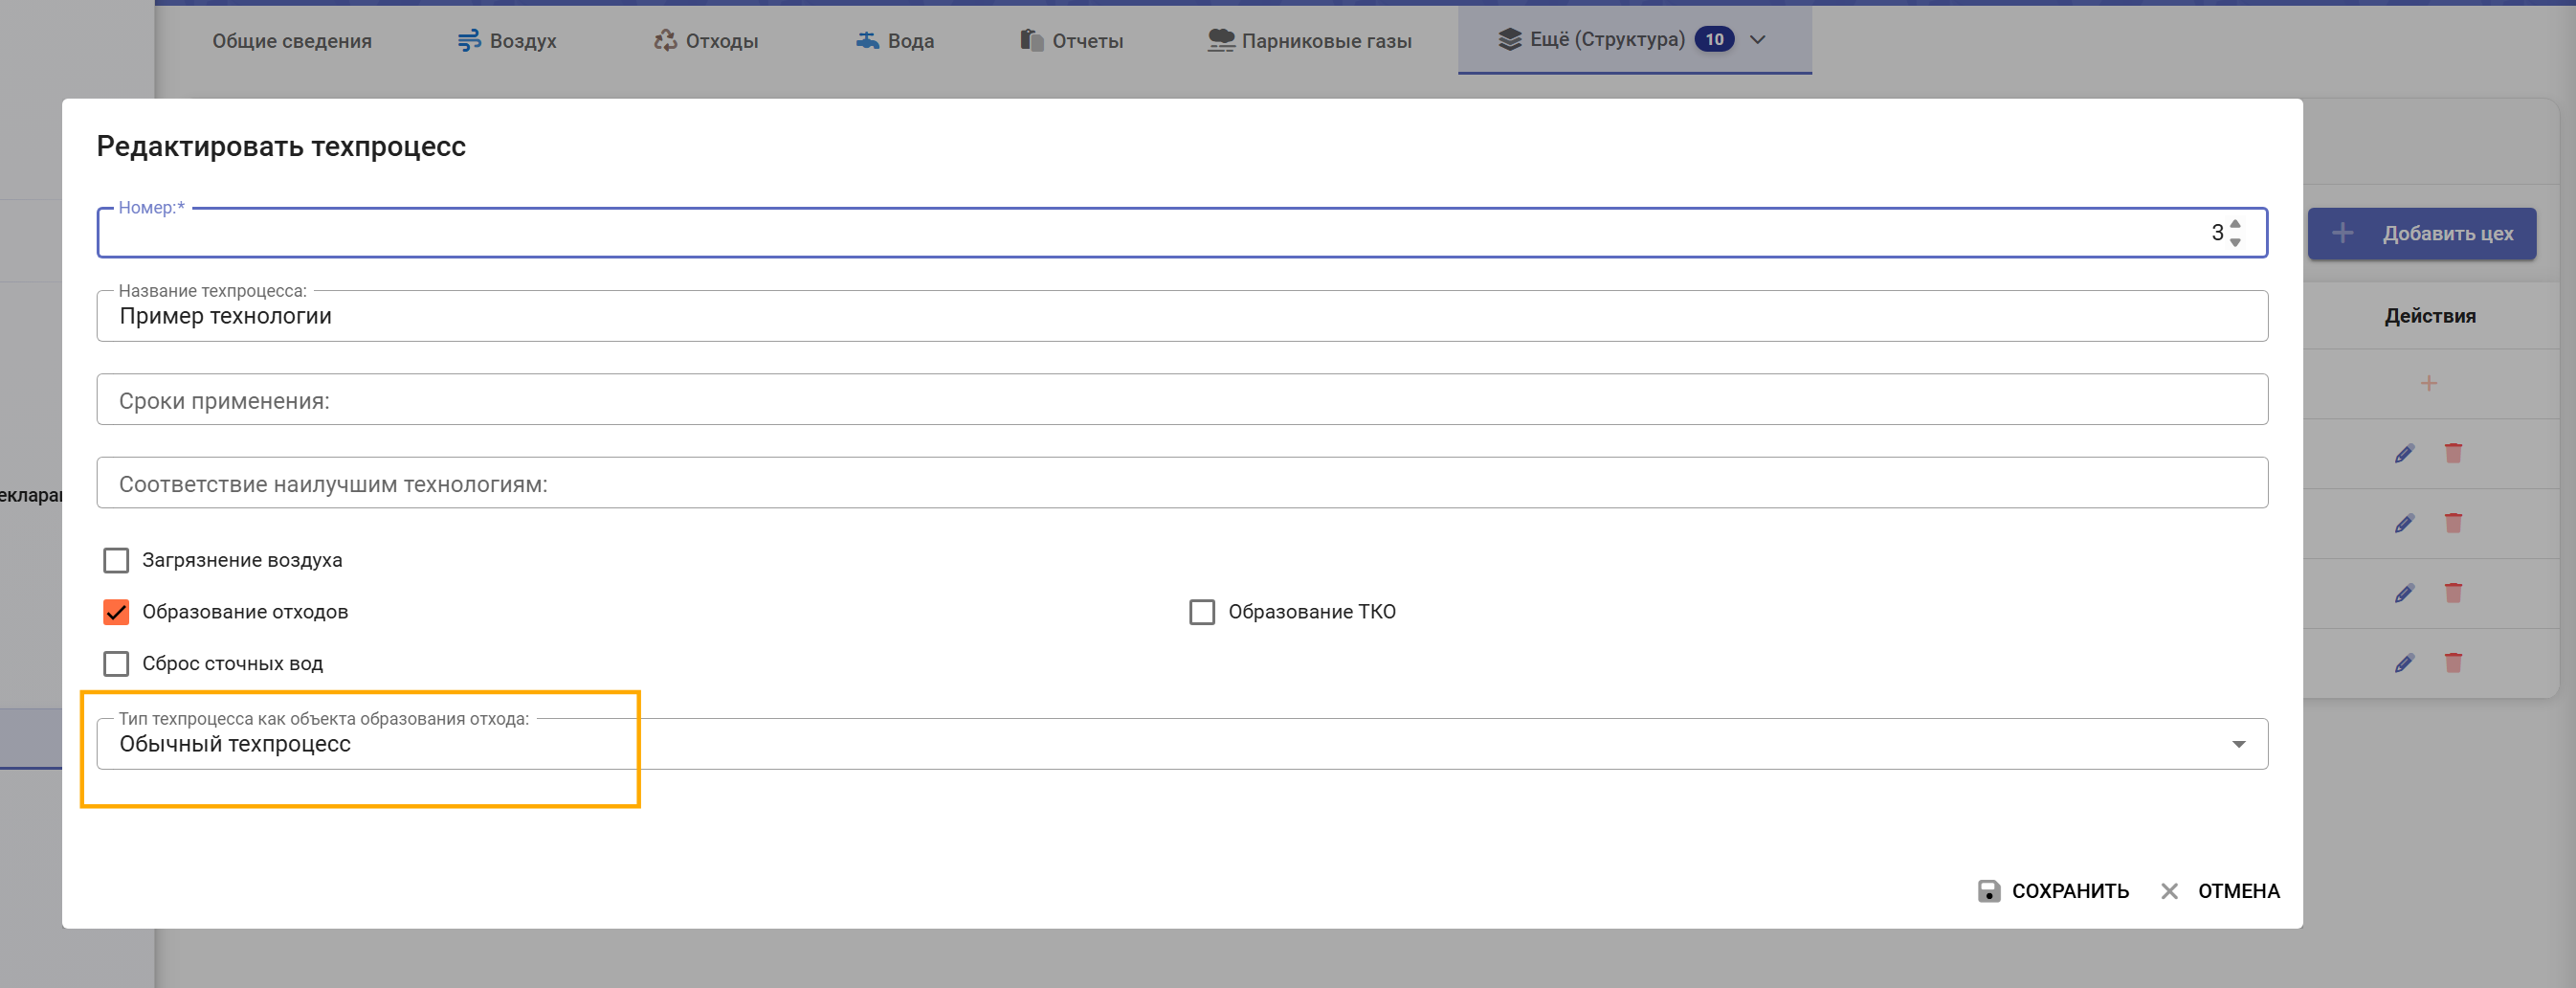Viewport: 2576px width, 988px height.
Task: Click the Ещё (Структура) layers icon
Action: pyautogui.click(x=1509, y=40)
